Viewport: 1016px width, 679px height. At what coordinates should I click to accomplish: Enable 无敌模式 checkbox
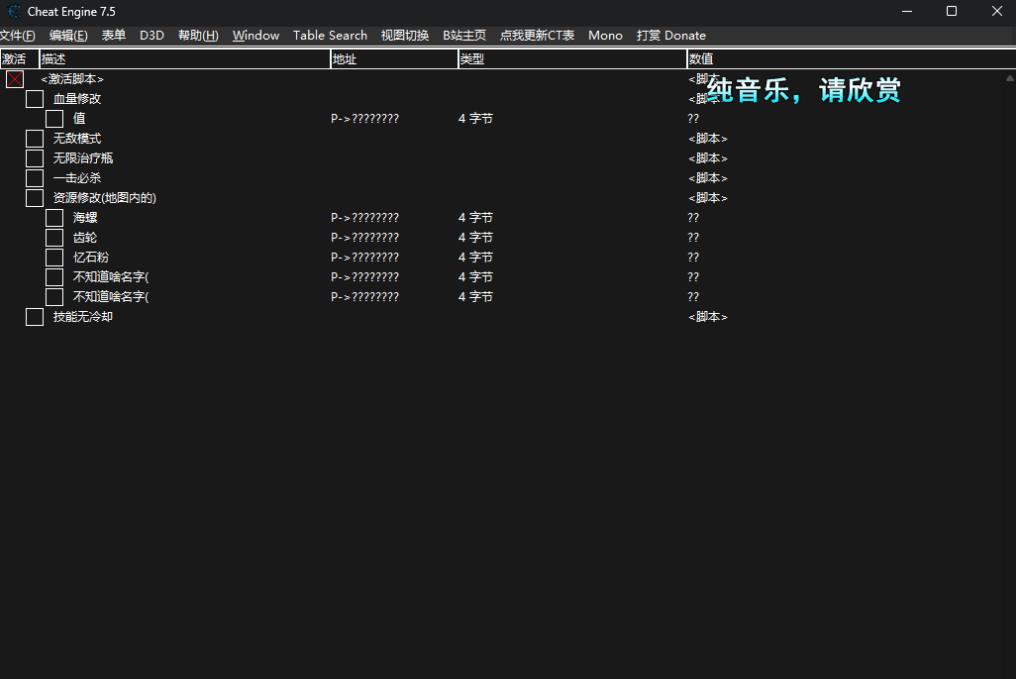34,139
